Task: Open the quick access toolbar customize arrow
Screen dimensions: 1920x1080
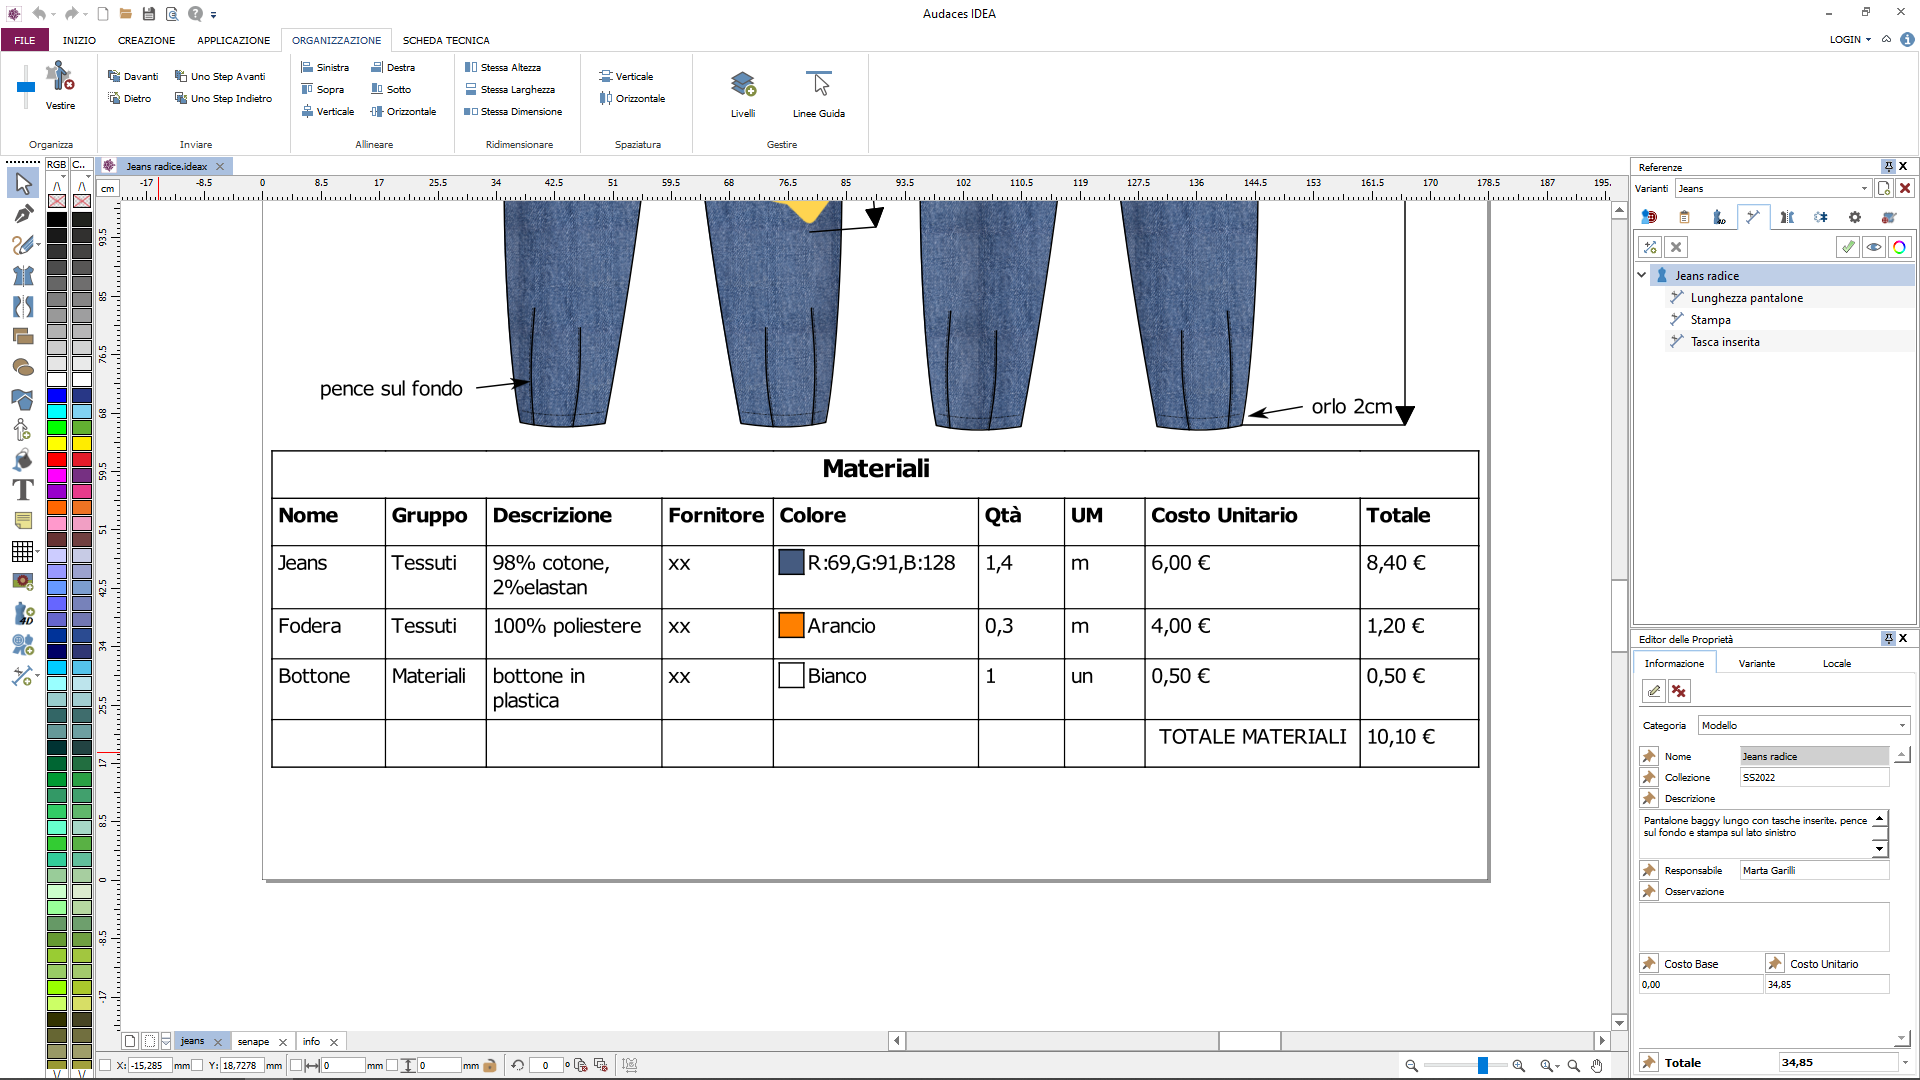Action: pos(214,14)
